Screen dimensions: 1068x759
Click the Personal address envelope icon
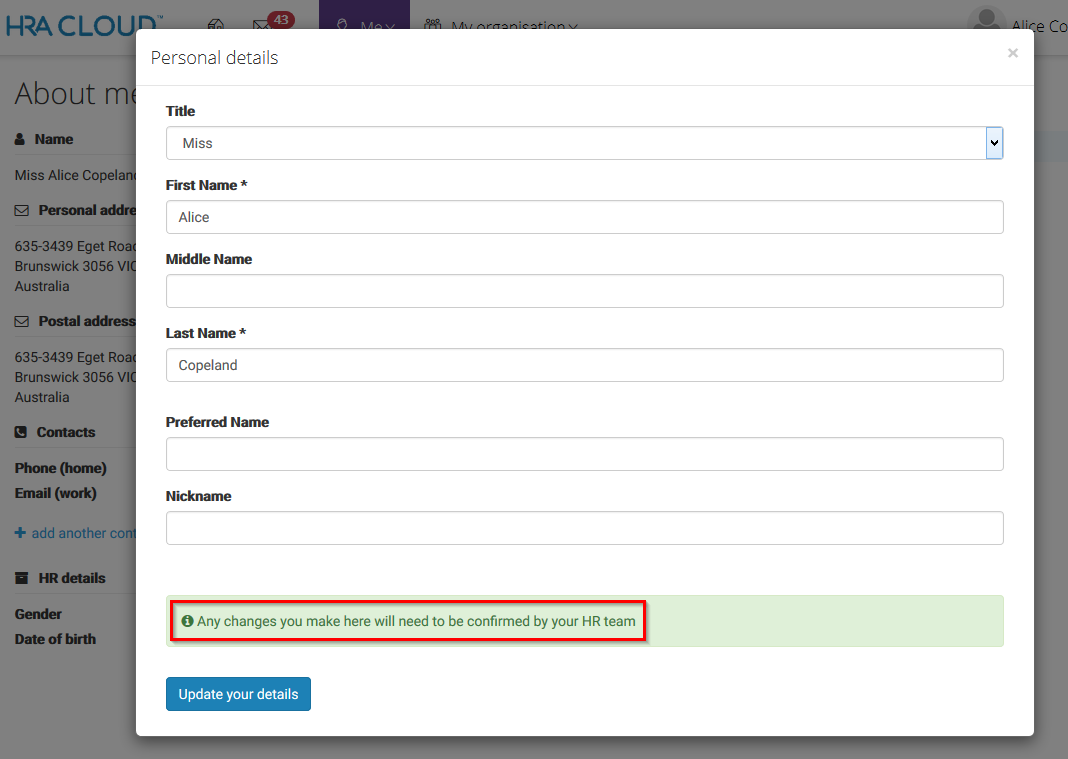coord(22,211)
